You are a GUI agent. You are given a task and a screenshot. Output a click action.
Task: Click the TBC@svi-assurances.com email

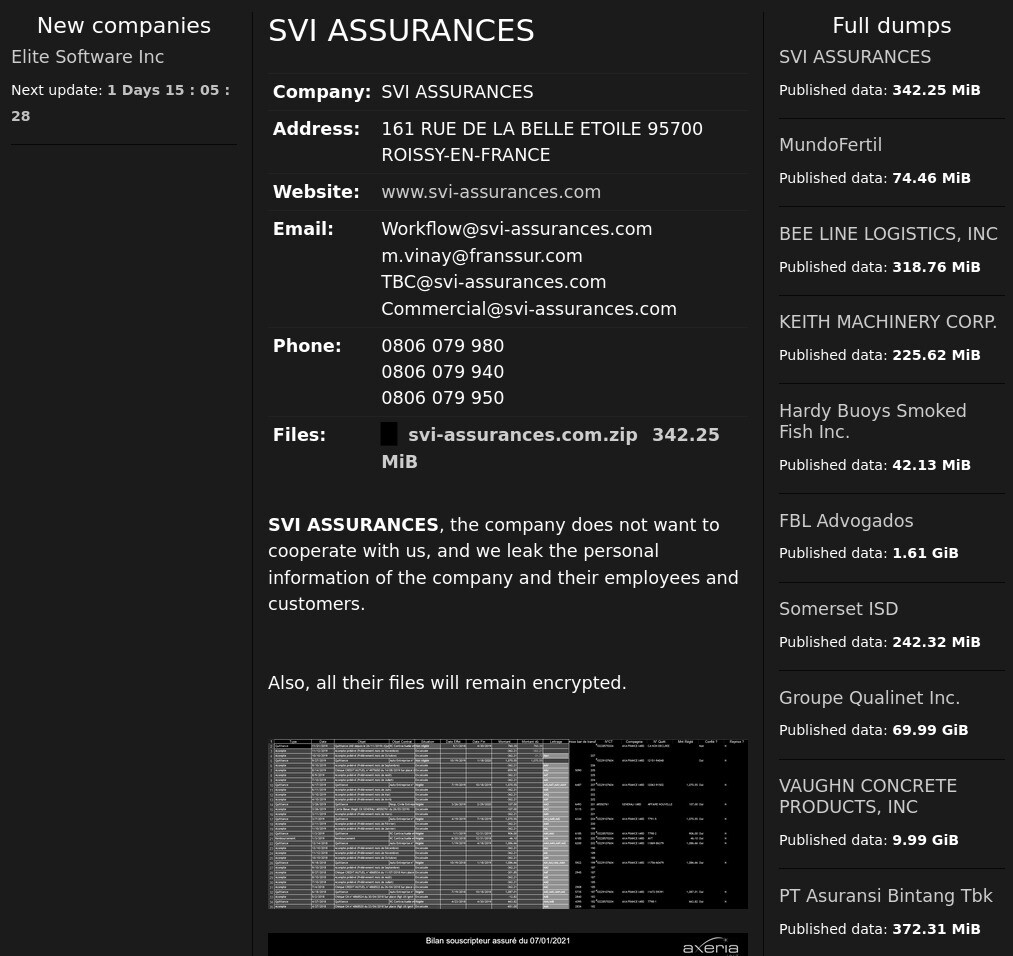pos(494,282)
